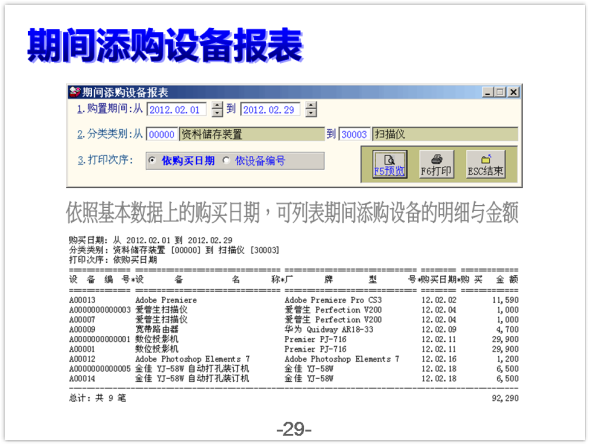Image resolution: width=590 pixels, height=445 pixels.
Task: Click purchase date 12.02.02 in report
Action: [439, 300]
